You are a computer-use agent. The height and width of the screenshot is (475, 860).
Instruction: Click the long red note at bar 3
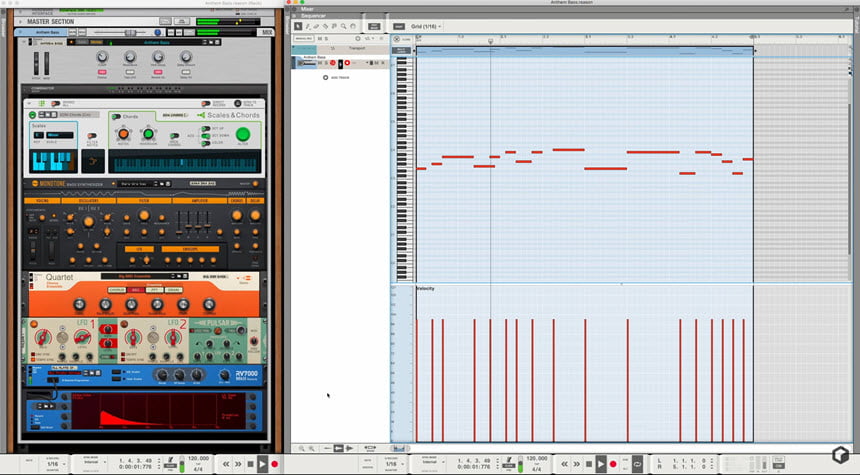606,168
